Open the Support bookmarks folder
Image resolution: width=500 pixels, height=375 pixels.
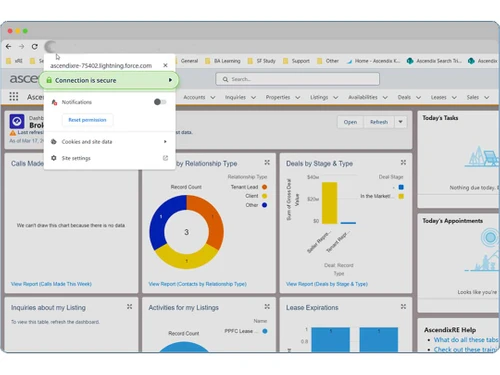296,61
